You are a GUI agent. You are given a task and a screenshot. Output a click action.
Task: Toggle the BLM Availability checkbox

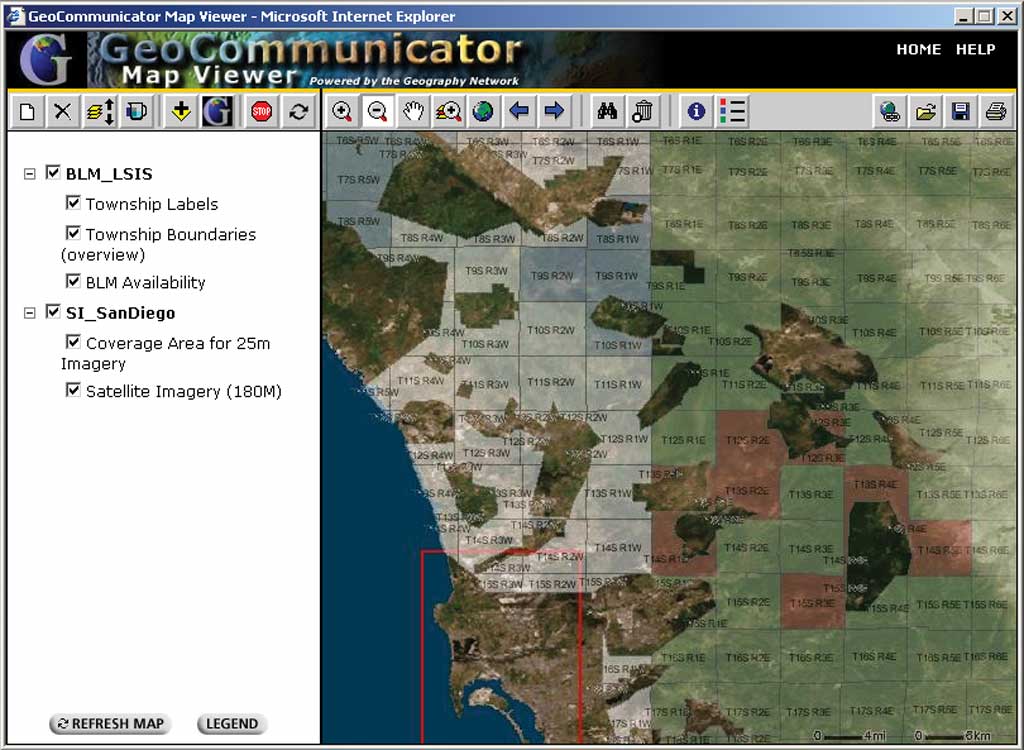(73, 281)
